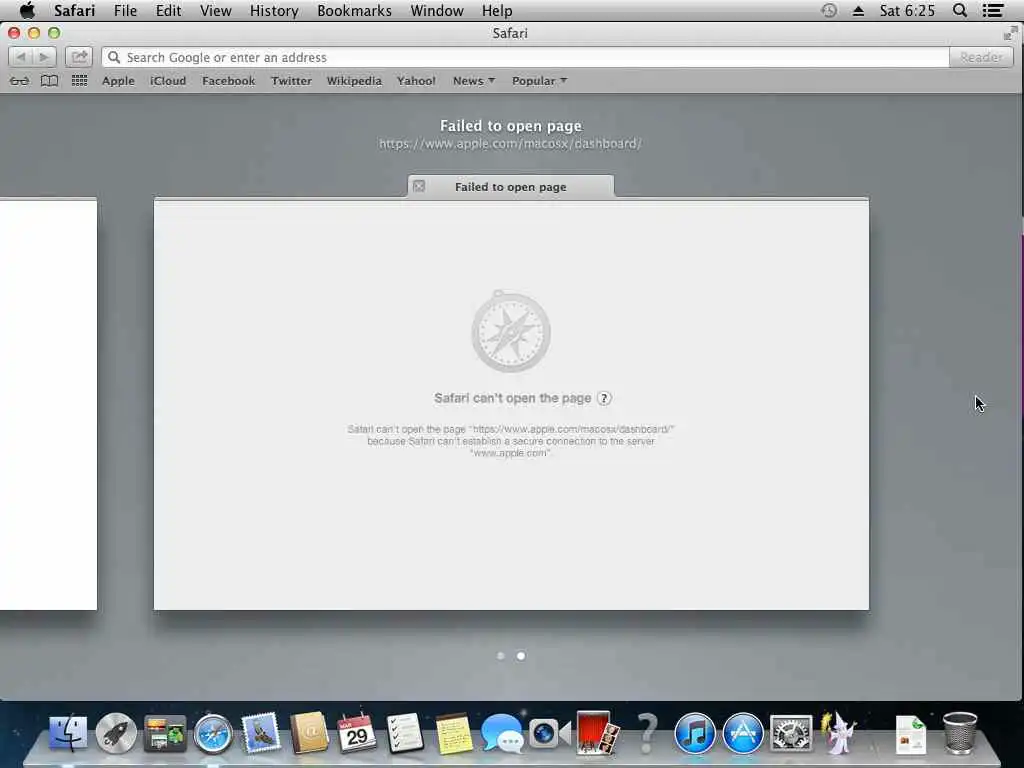Open the Apple menu
The height and width of the screenshot is (768, 1024).
pyautogui.click(x=27, y=10)
